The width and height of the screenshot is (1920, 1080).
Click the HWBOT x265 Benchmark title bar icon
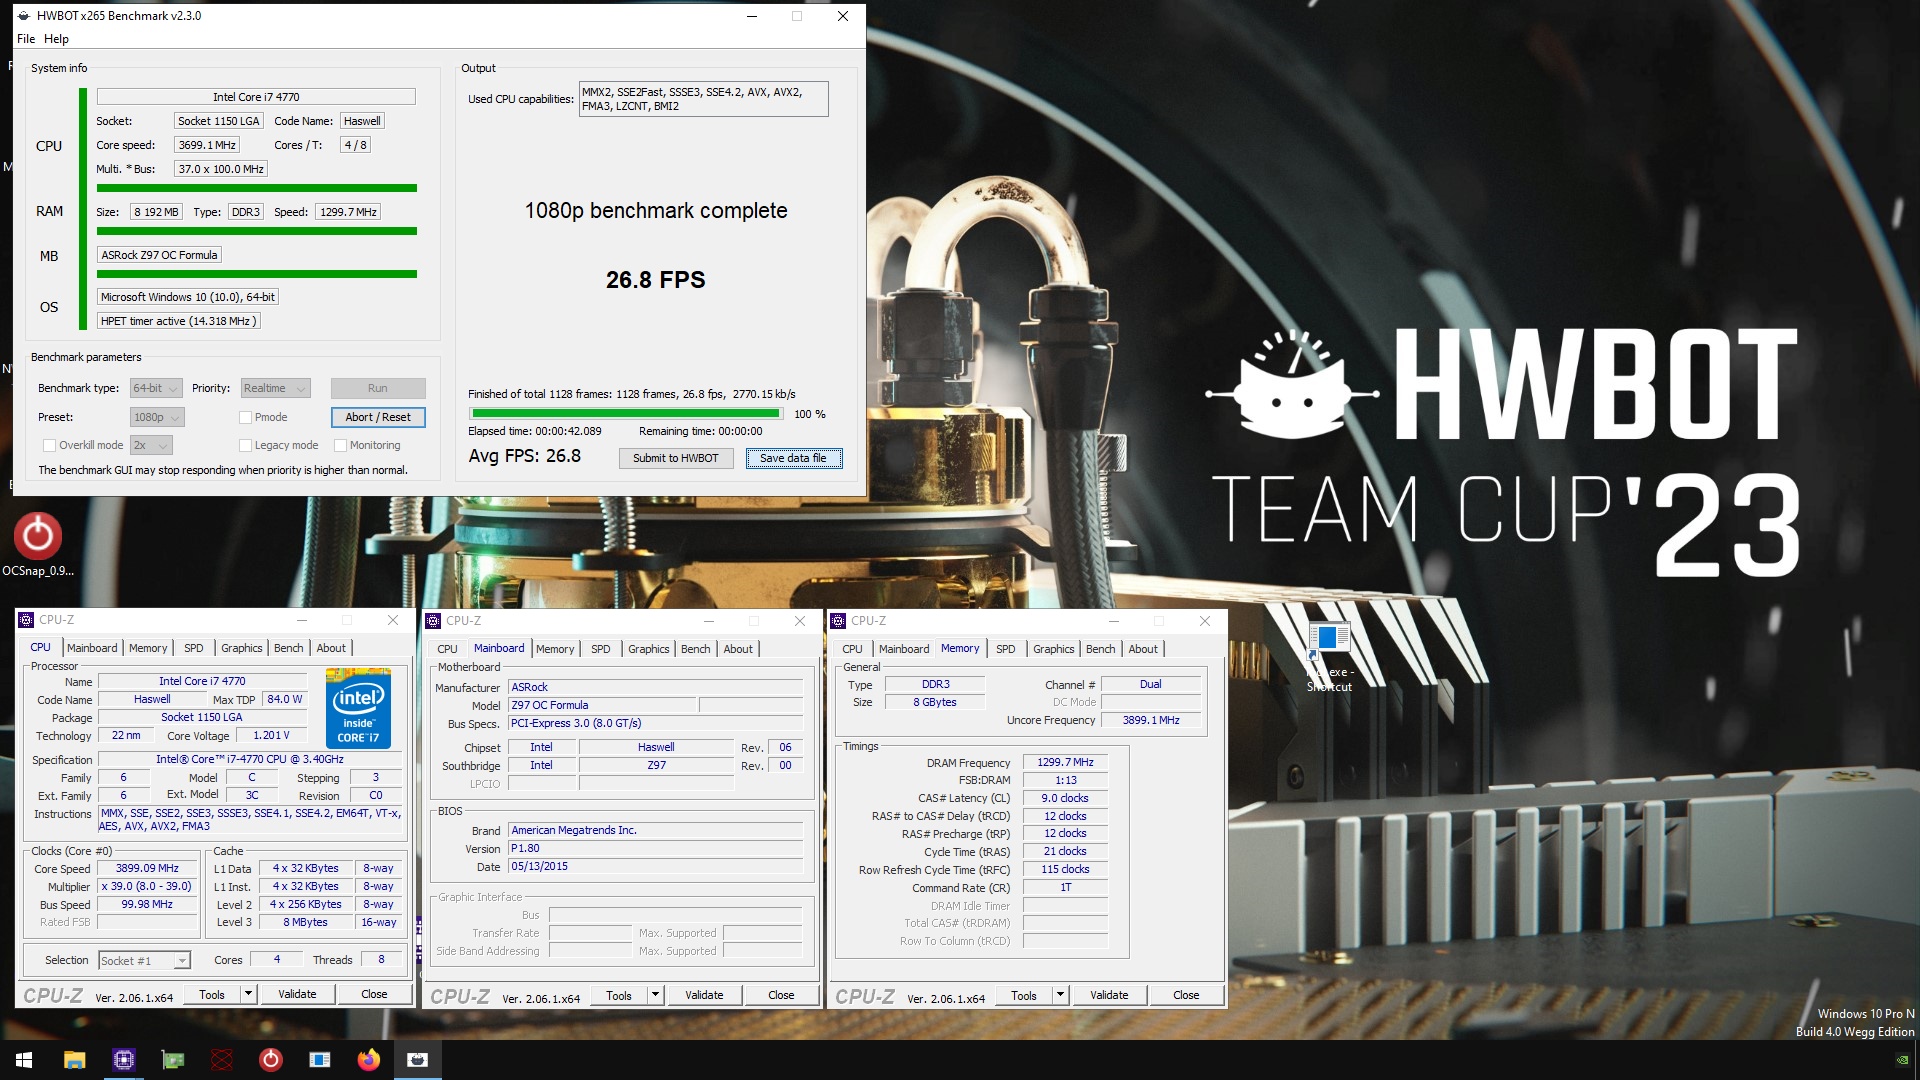pos(24,16)
